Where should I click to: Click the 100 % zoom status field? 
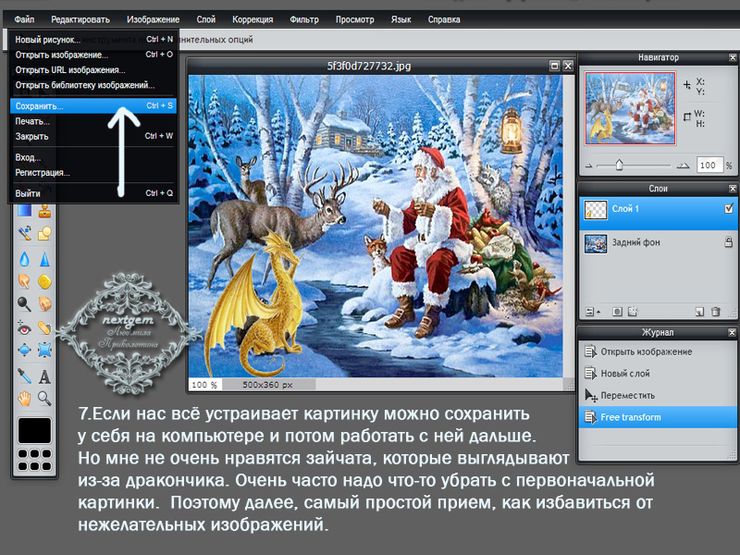tap(205, 385)
